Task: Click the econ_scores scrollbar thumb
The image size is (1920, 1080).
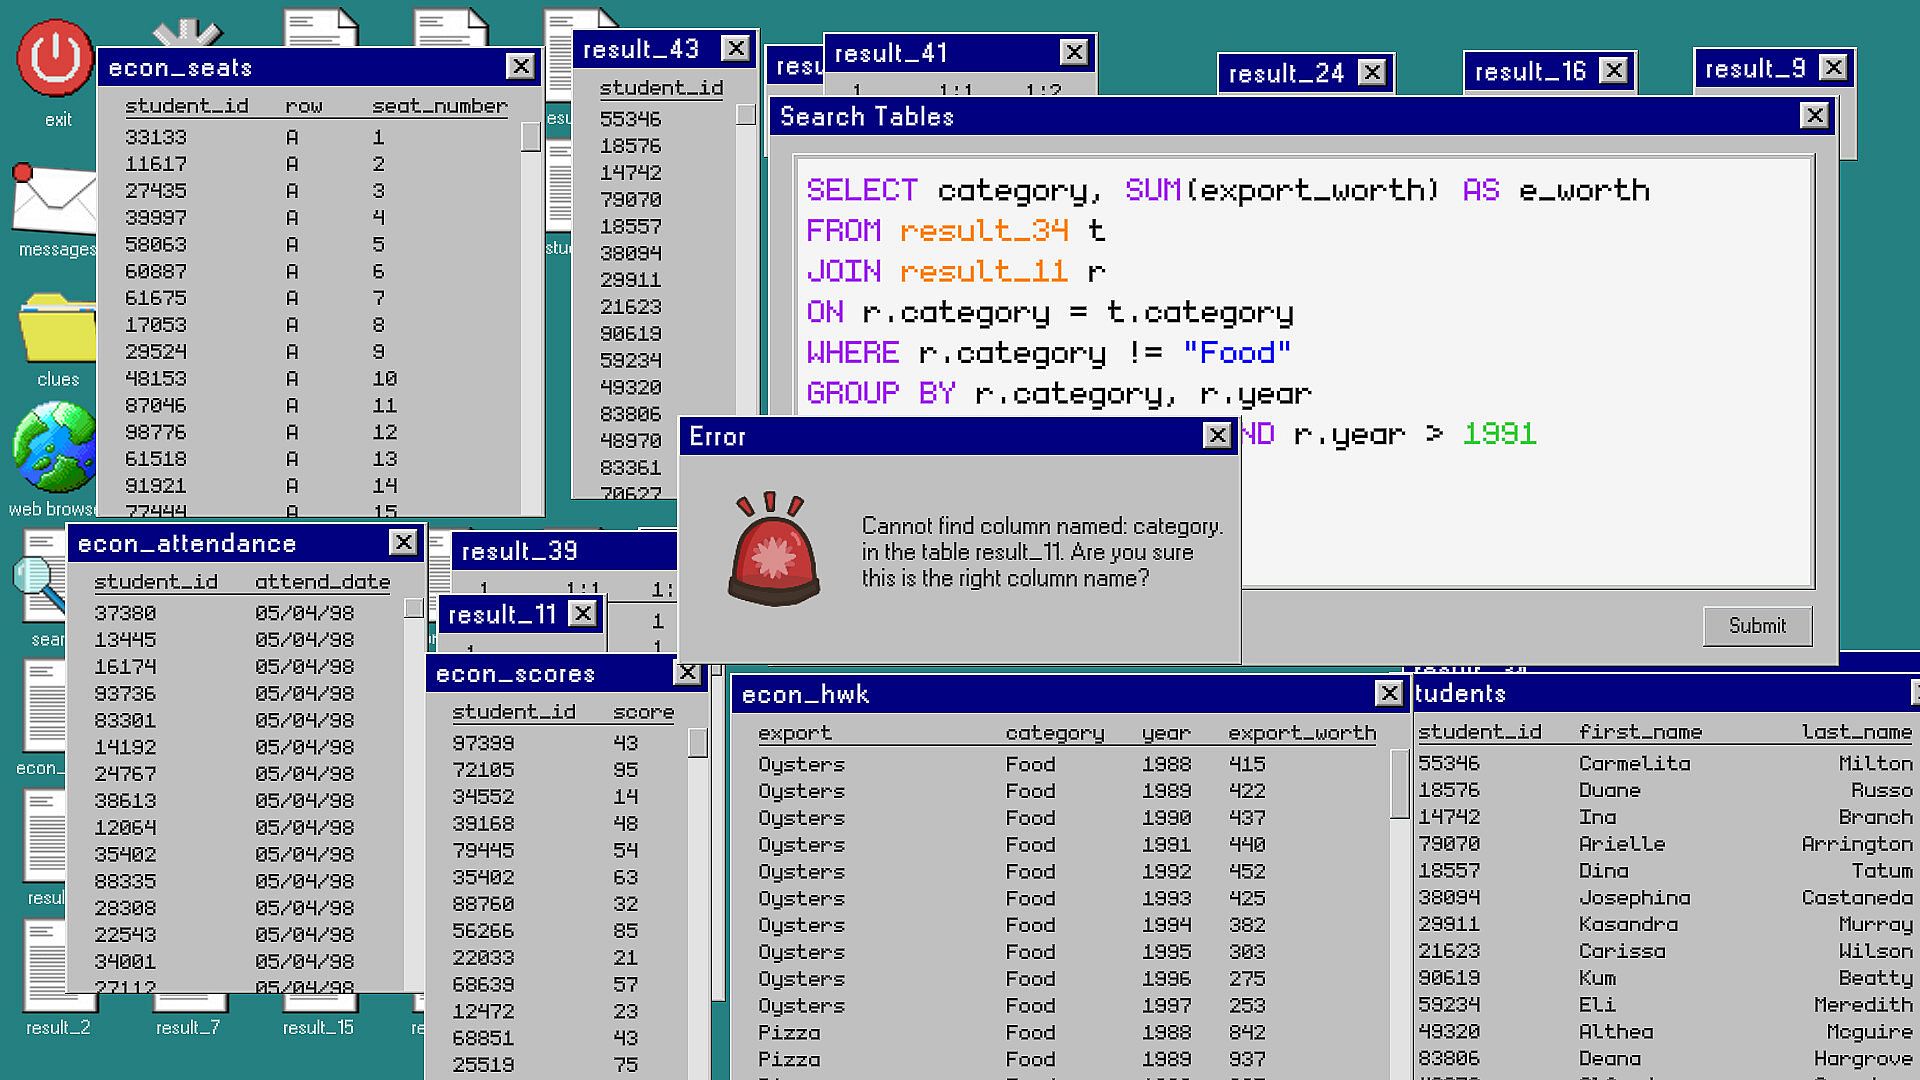Action: pyautogui.click(x=698, y=743)
